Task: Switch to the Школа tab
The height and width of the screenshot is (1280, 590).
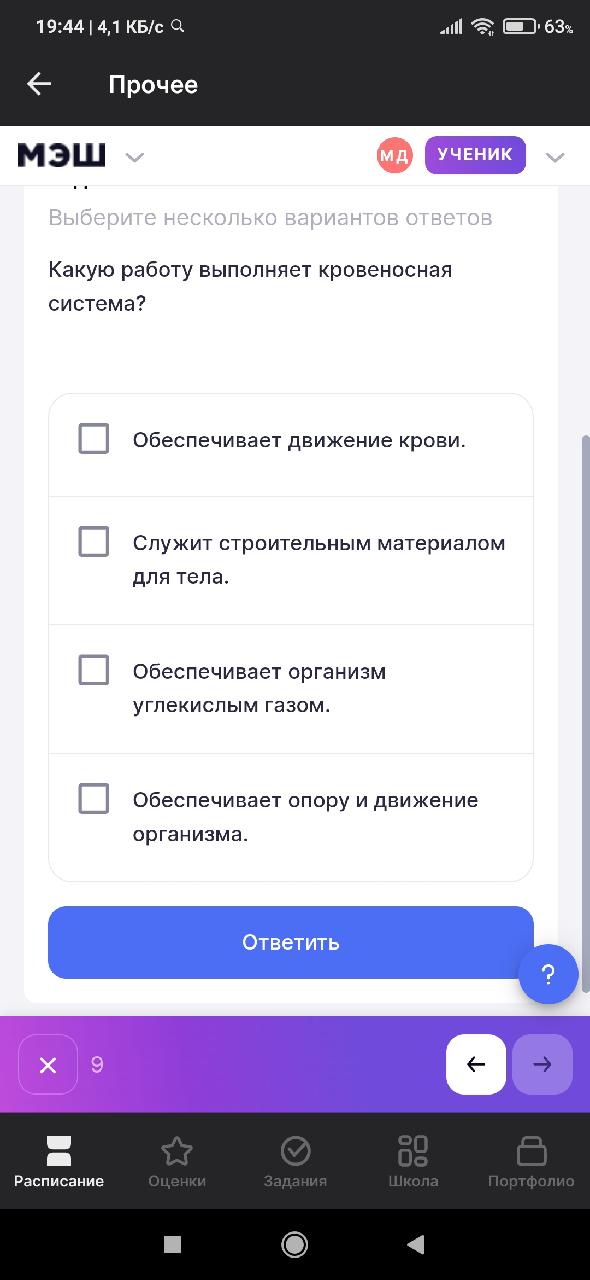Action: (x=413, y=1162)
